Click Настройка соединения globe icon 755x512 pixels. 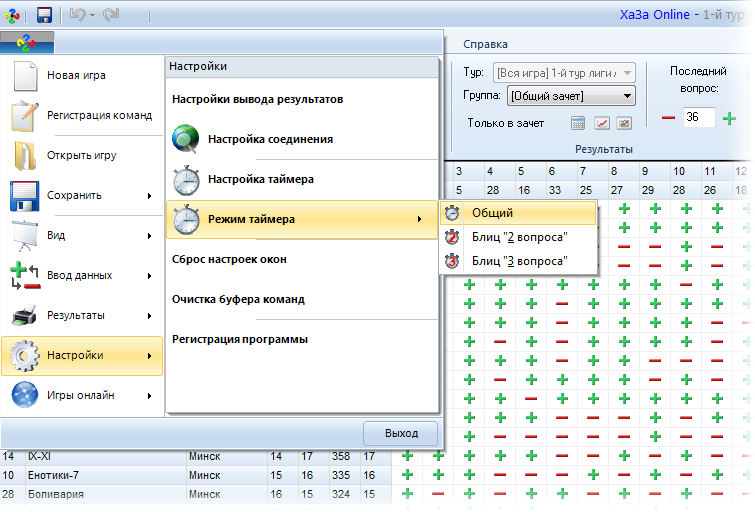(185, 139)
